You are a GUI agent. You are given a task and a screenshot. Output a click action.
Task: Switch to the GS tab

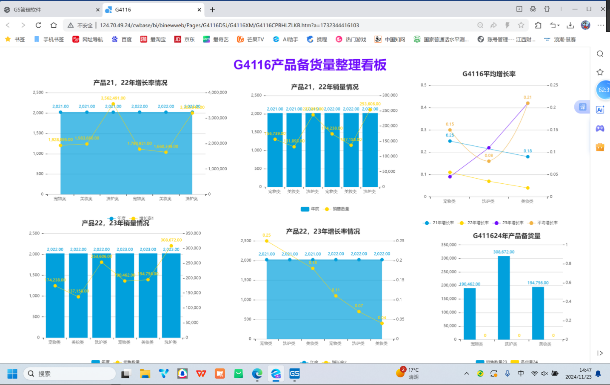(x=51, y=10)
